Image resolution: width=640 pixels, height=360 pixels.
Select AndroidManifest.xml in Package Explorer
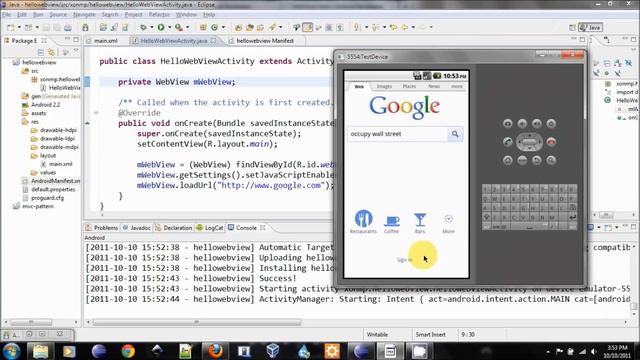pyautogui.click(x=56, y=181)
